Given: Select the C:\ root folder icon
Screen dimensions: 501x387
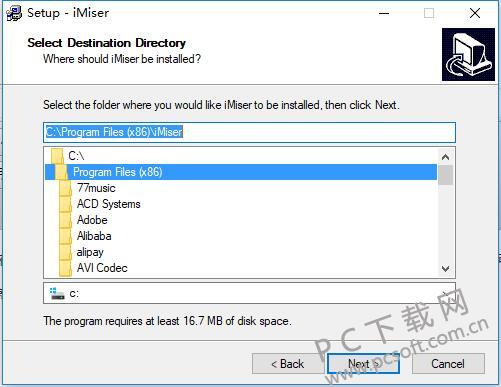Looking at the screenshot, I should pos(57,156).
